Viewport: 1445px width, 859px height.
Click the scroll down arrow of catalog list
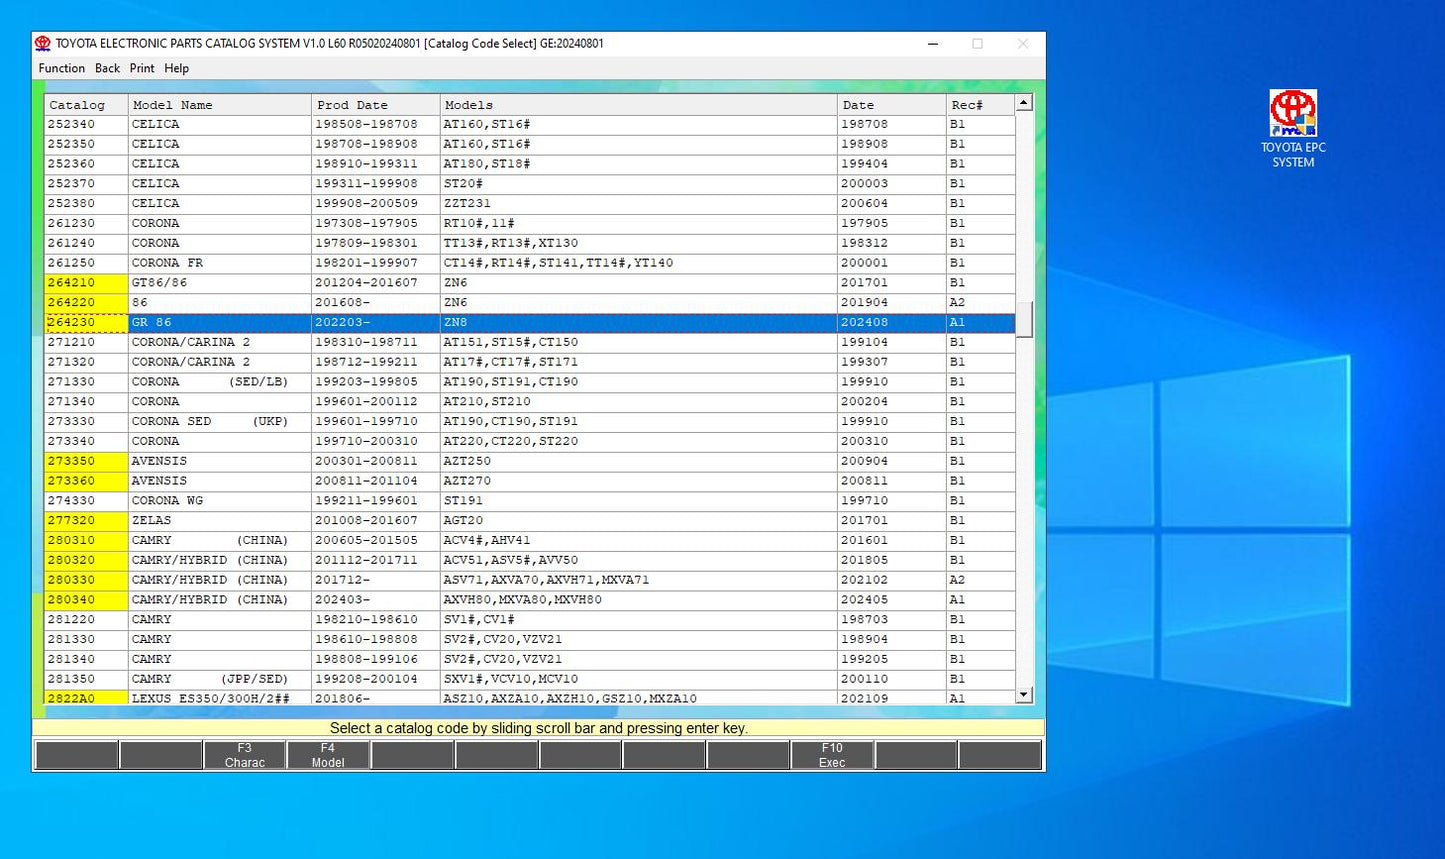[x=1024, y=695]
